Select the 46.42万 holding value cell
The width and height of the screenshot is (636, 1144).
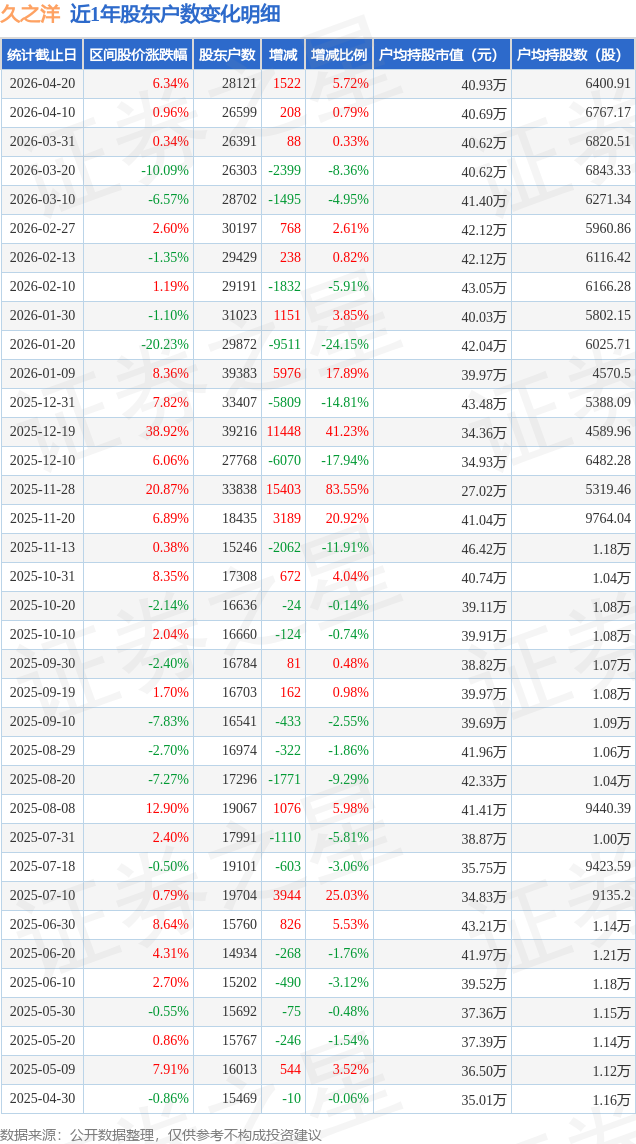pyautogui.click(x=484, y=549)
